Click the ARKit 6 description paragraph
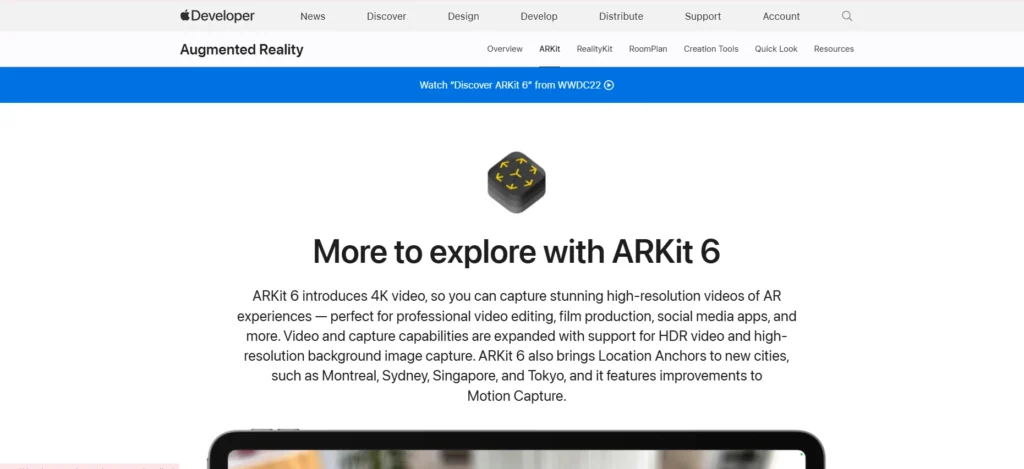 tap(517, 346)
